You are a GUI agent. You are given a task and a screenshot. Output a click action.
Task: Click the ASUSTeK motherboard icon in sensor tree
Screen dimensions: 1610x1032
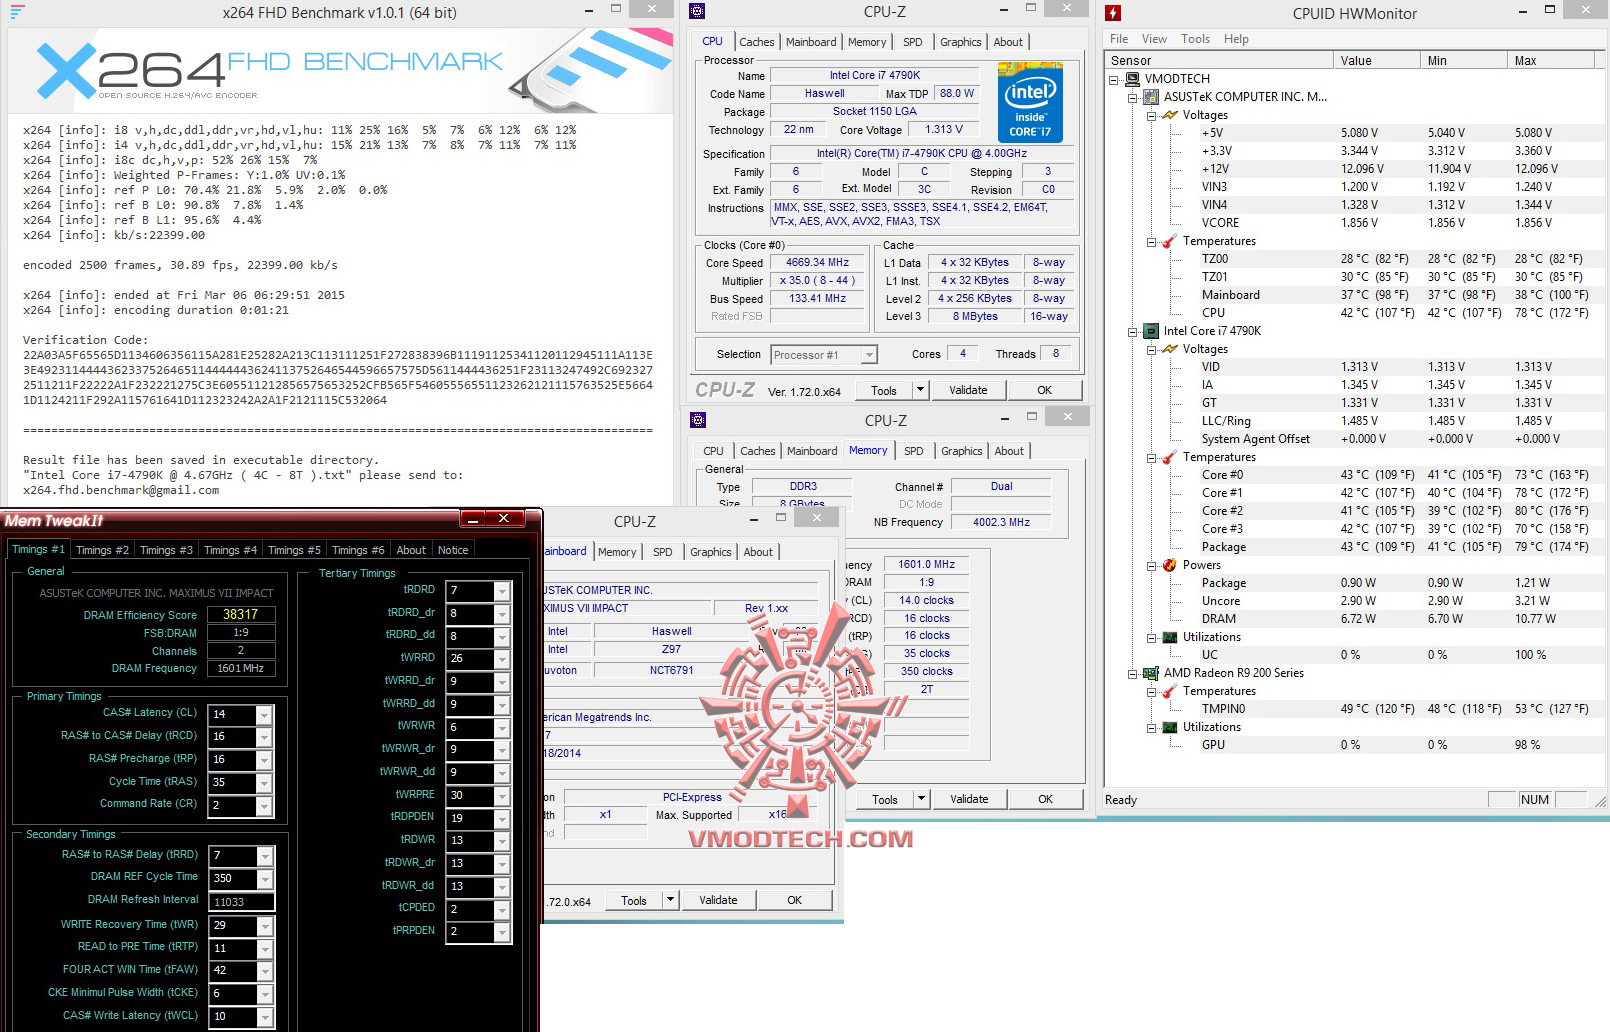pos(1152,97)
